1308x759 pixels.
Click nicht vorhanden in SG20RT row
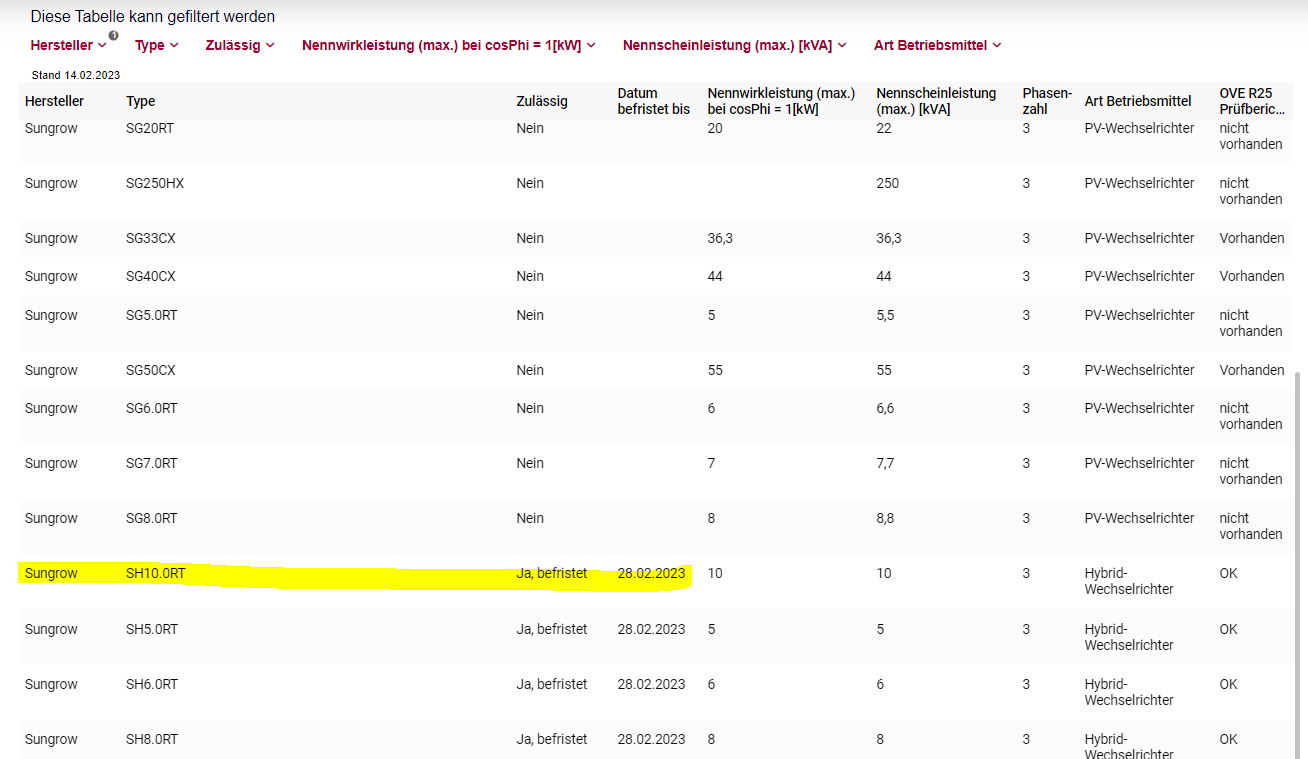(x=1251, y=136)
